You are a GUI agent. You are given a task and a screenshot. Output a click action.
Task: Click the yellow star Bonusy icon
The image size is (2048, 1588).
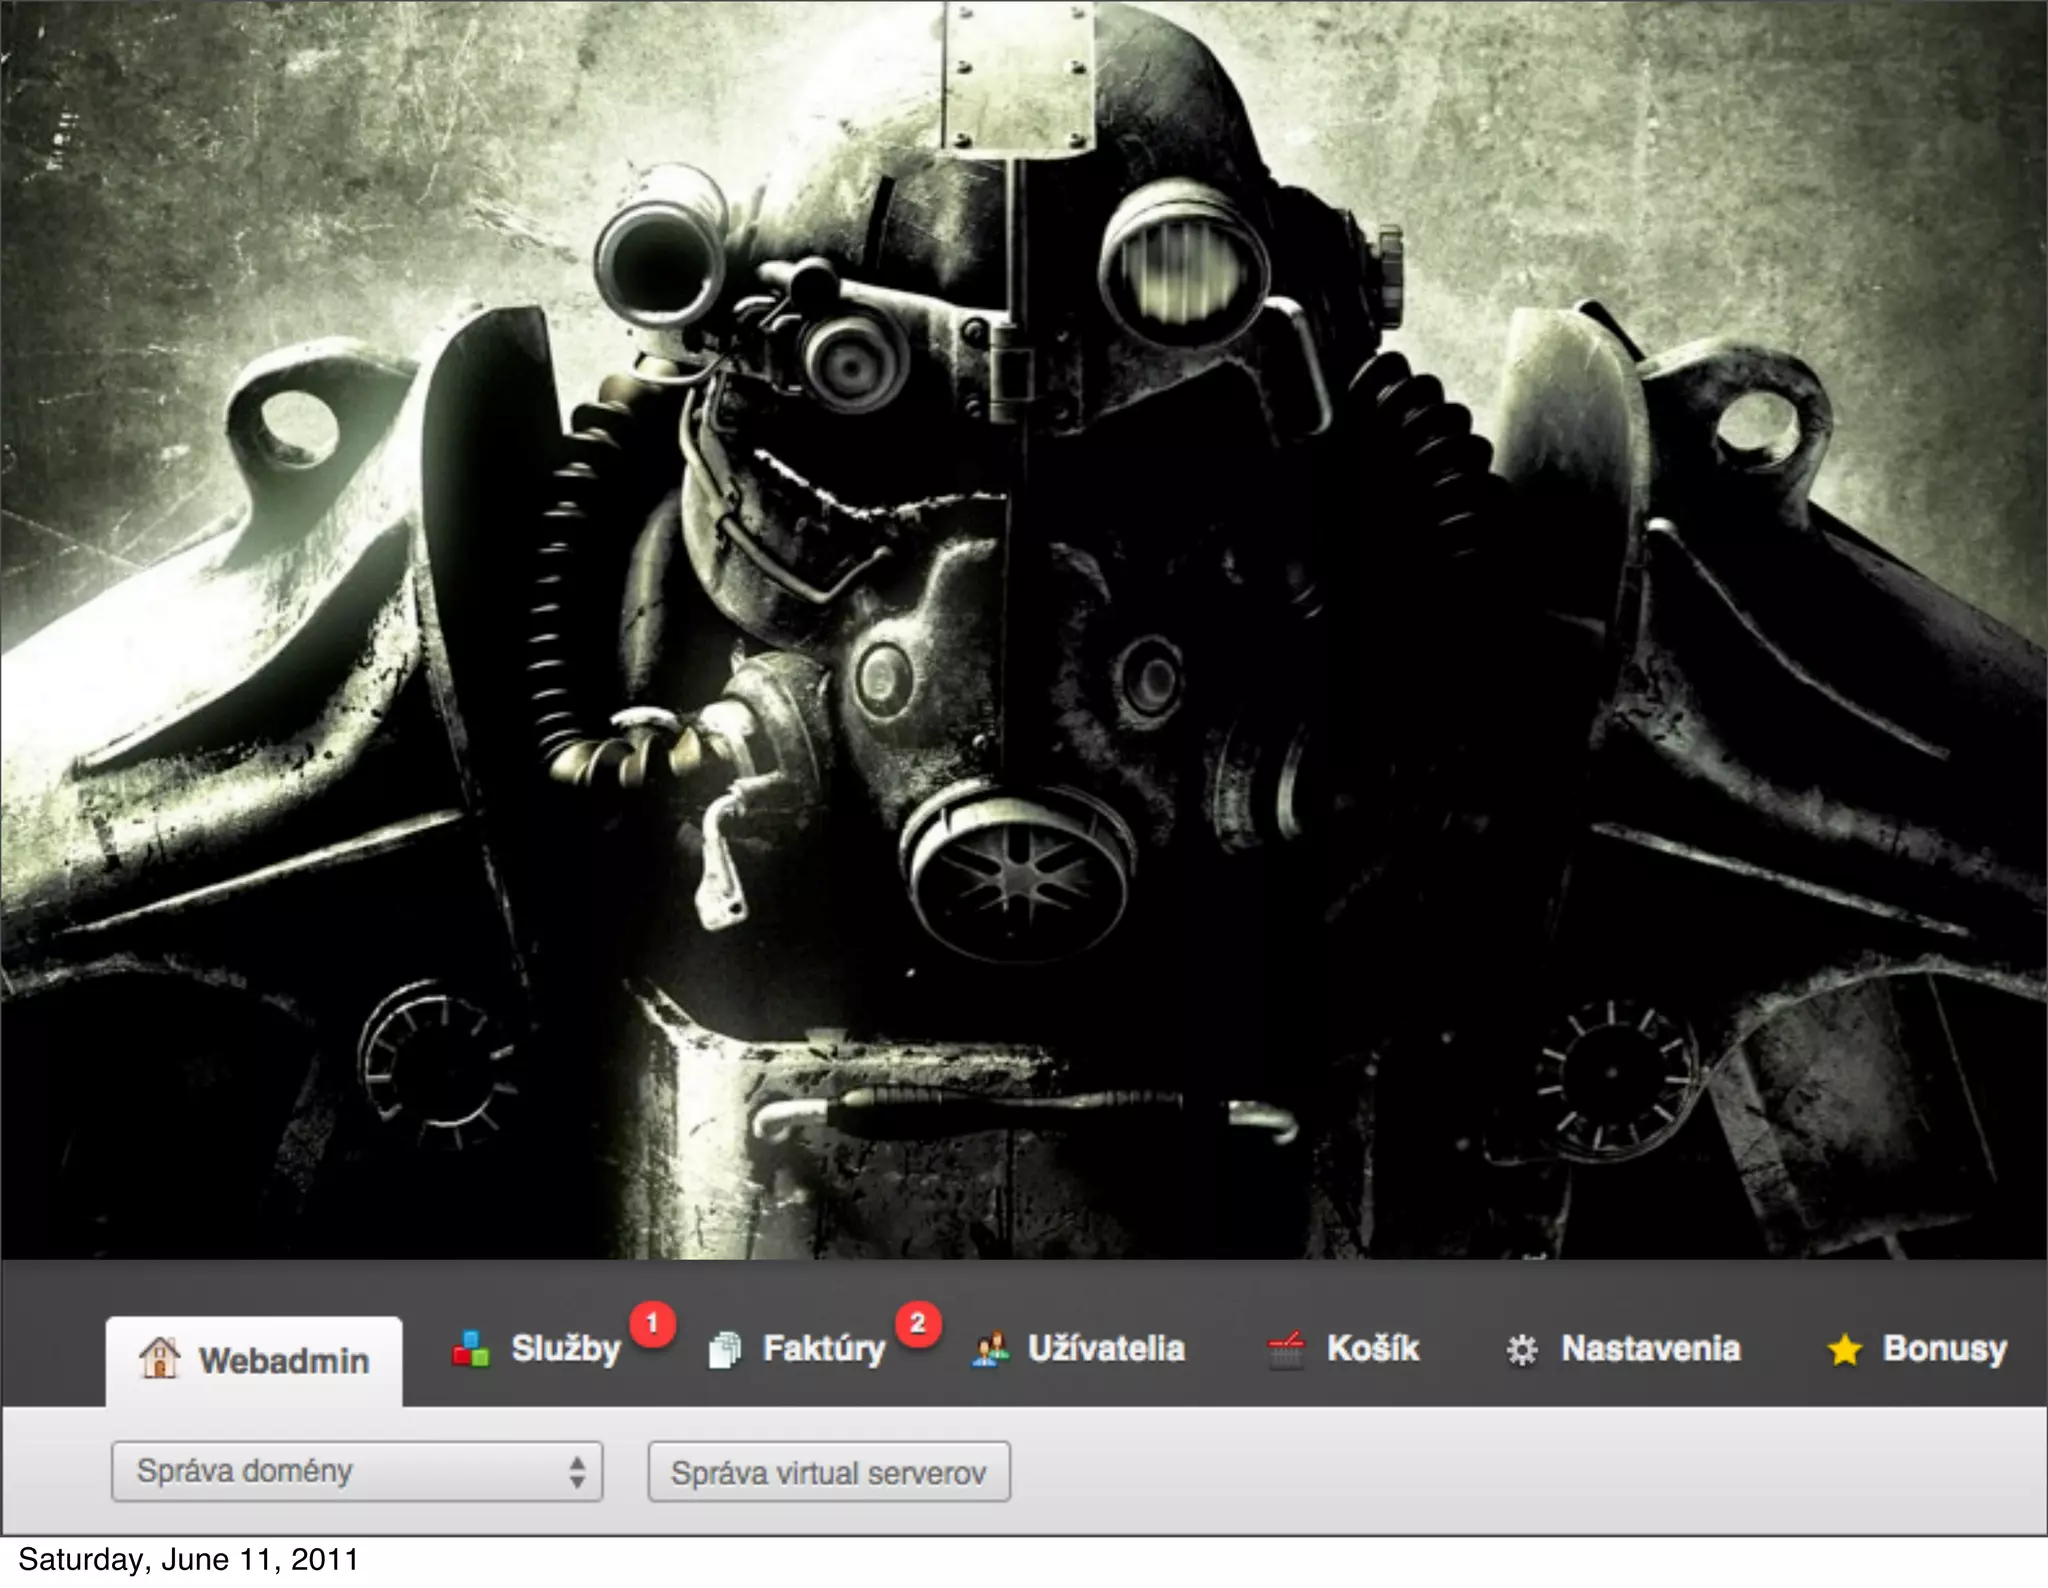pos(1844,1350)
